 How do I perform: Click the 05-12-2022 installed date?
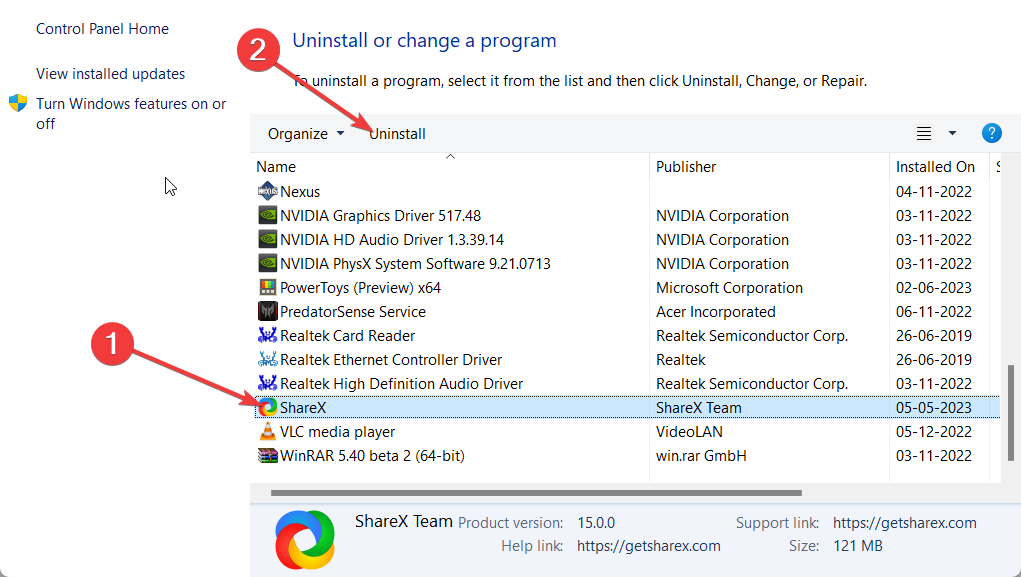pyautogui.click(x=934, y=432)
